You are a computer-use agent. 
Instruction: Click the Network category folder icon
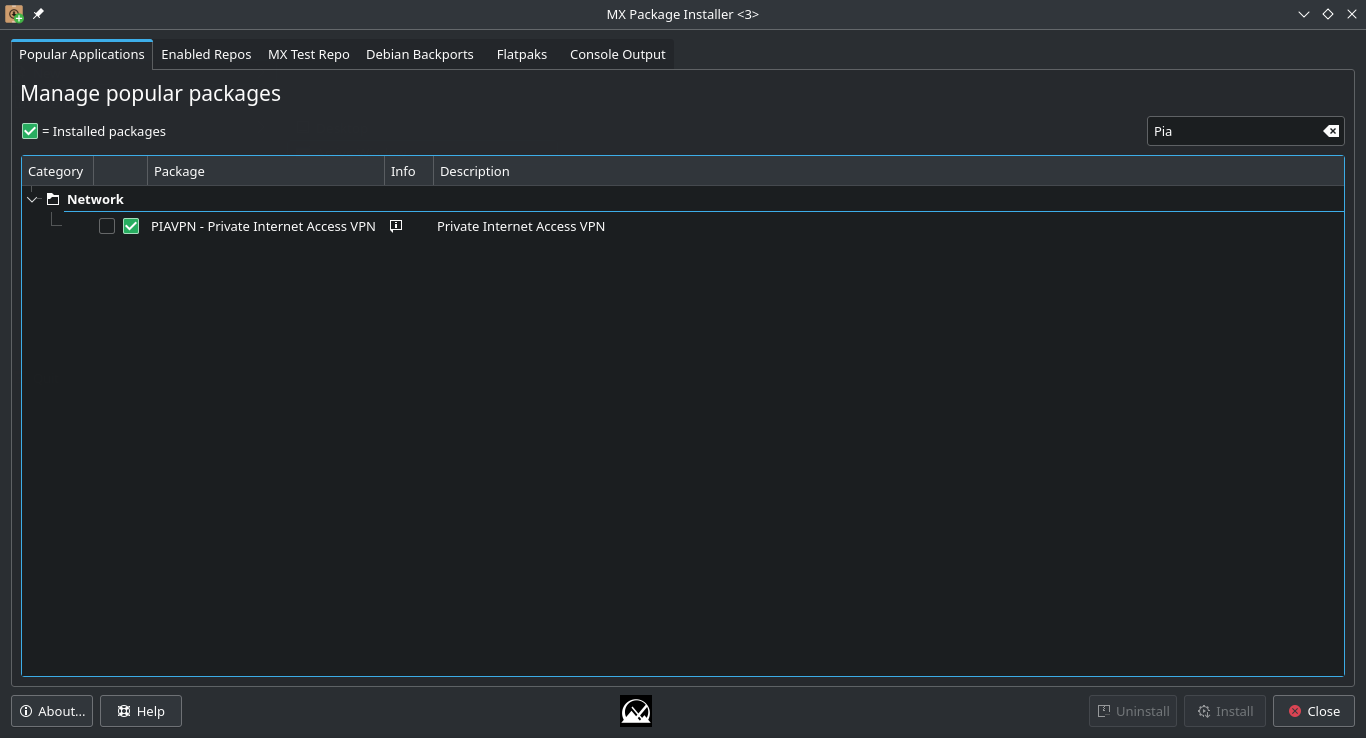coord(53,199)
